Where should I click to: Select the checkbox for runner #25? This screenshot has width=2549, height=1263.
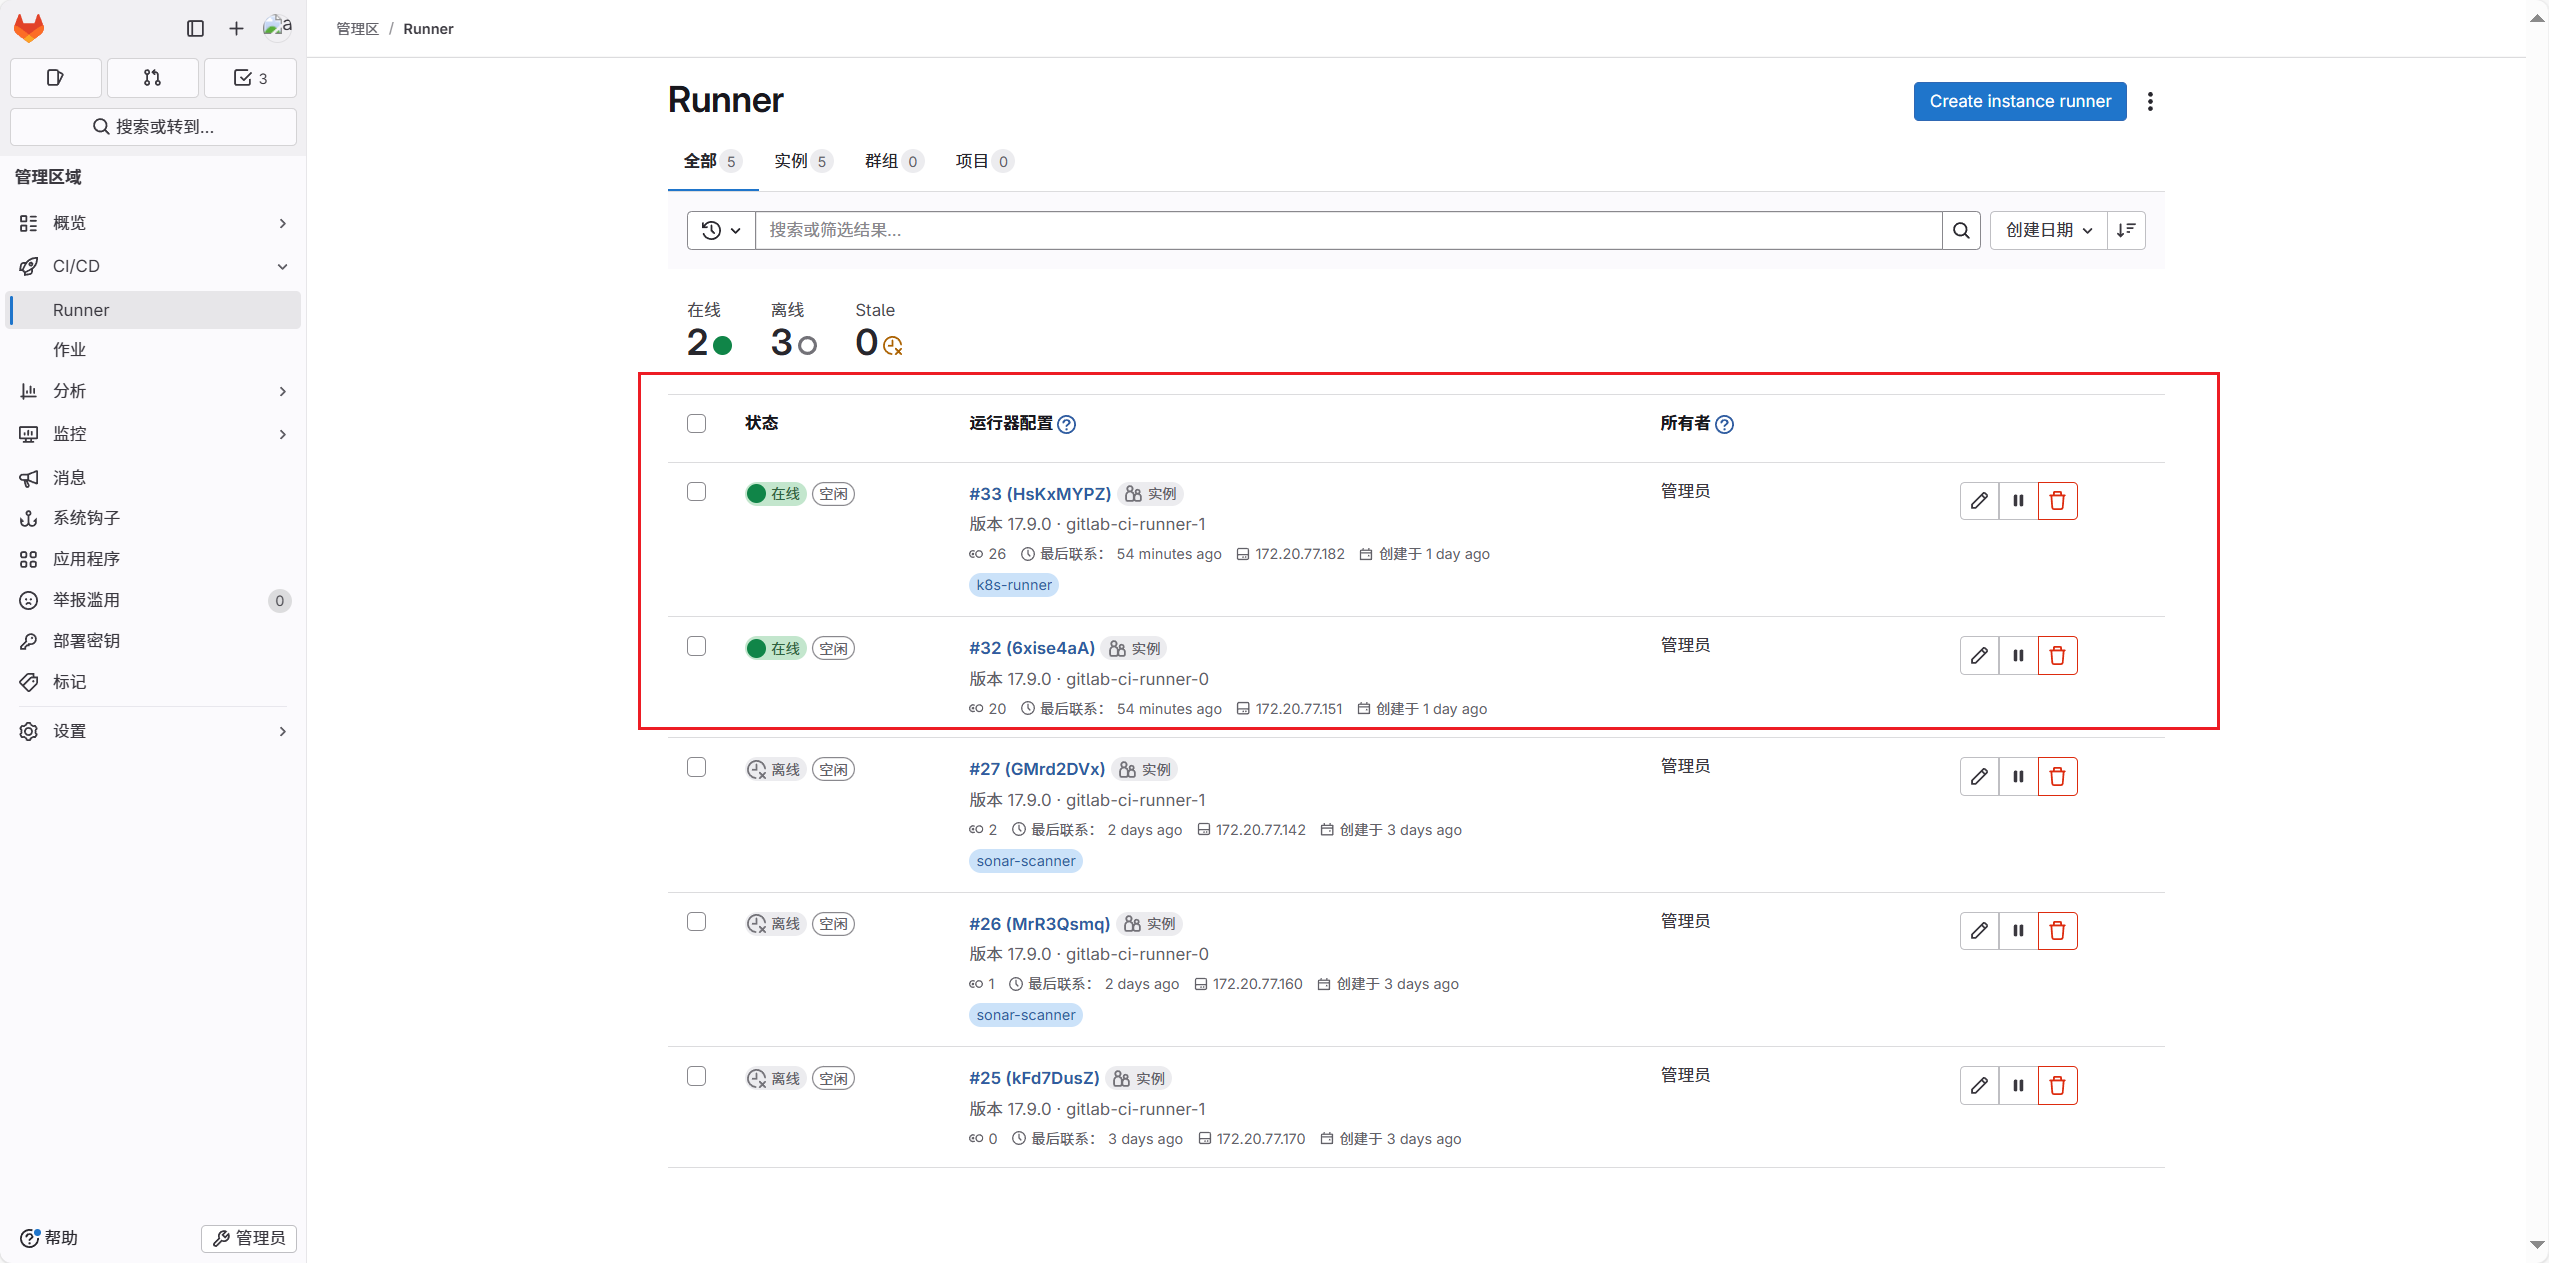696,1075
